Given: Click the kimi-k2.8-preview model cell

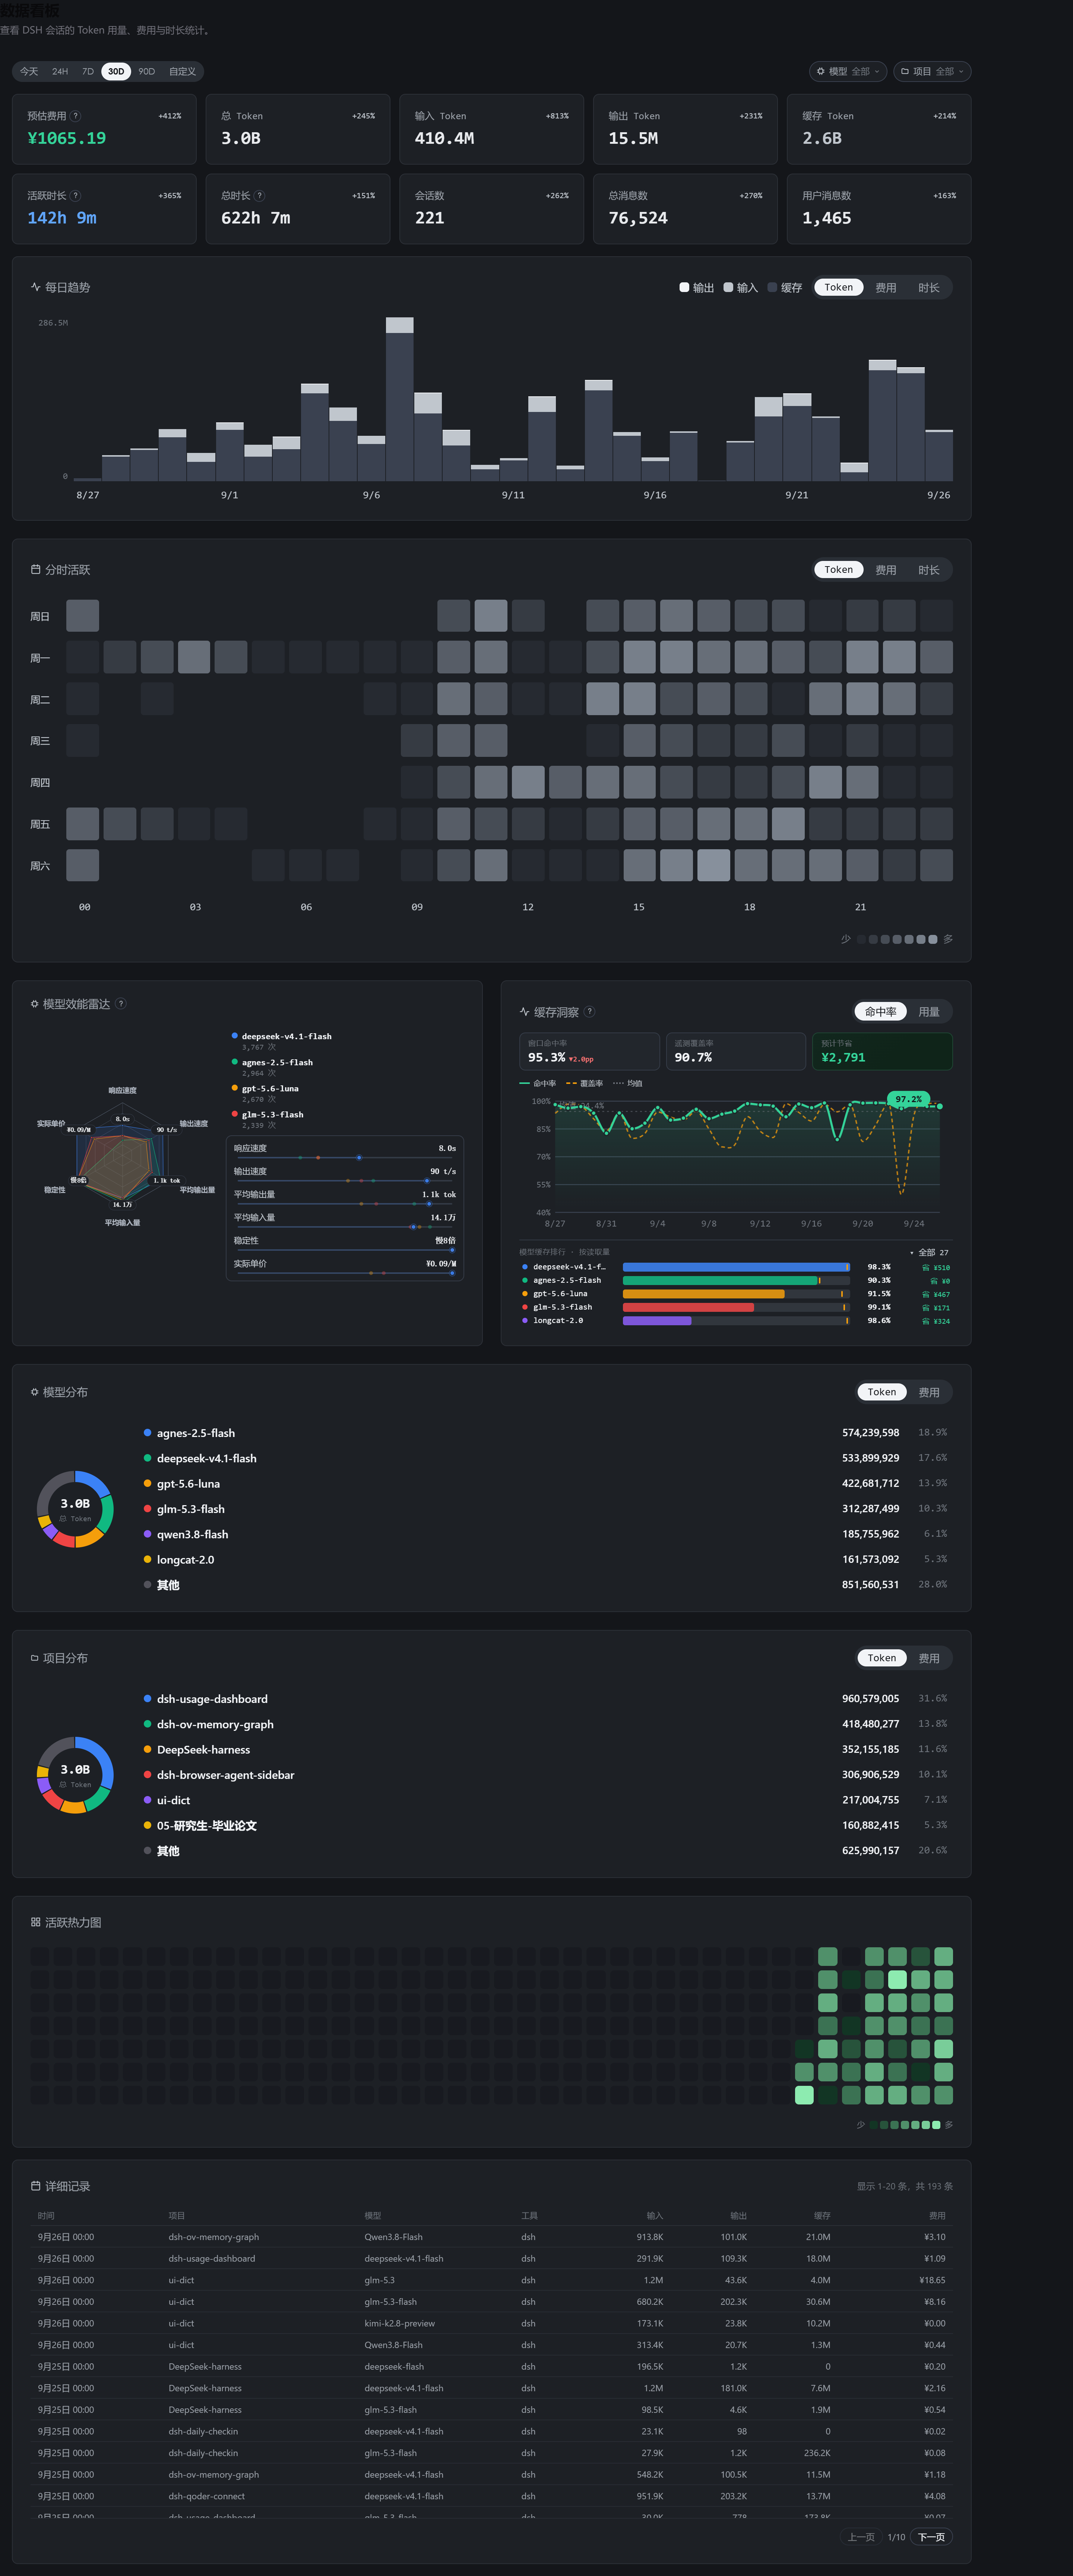Looking at the screenshot, I should 400,2323.
